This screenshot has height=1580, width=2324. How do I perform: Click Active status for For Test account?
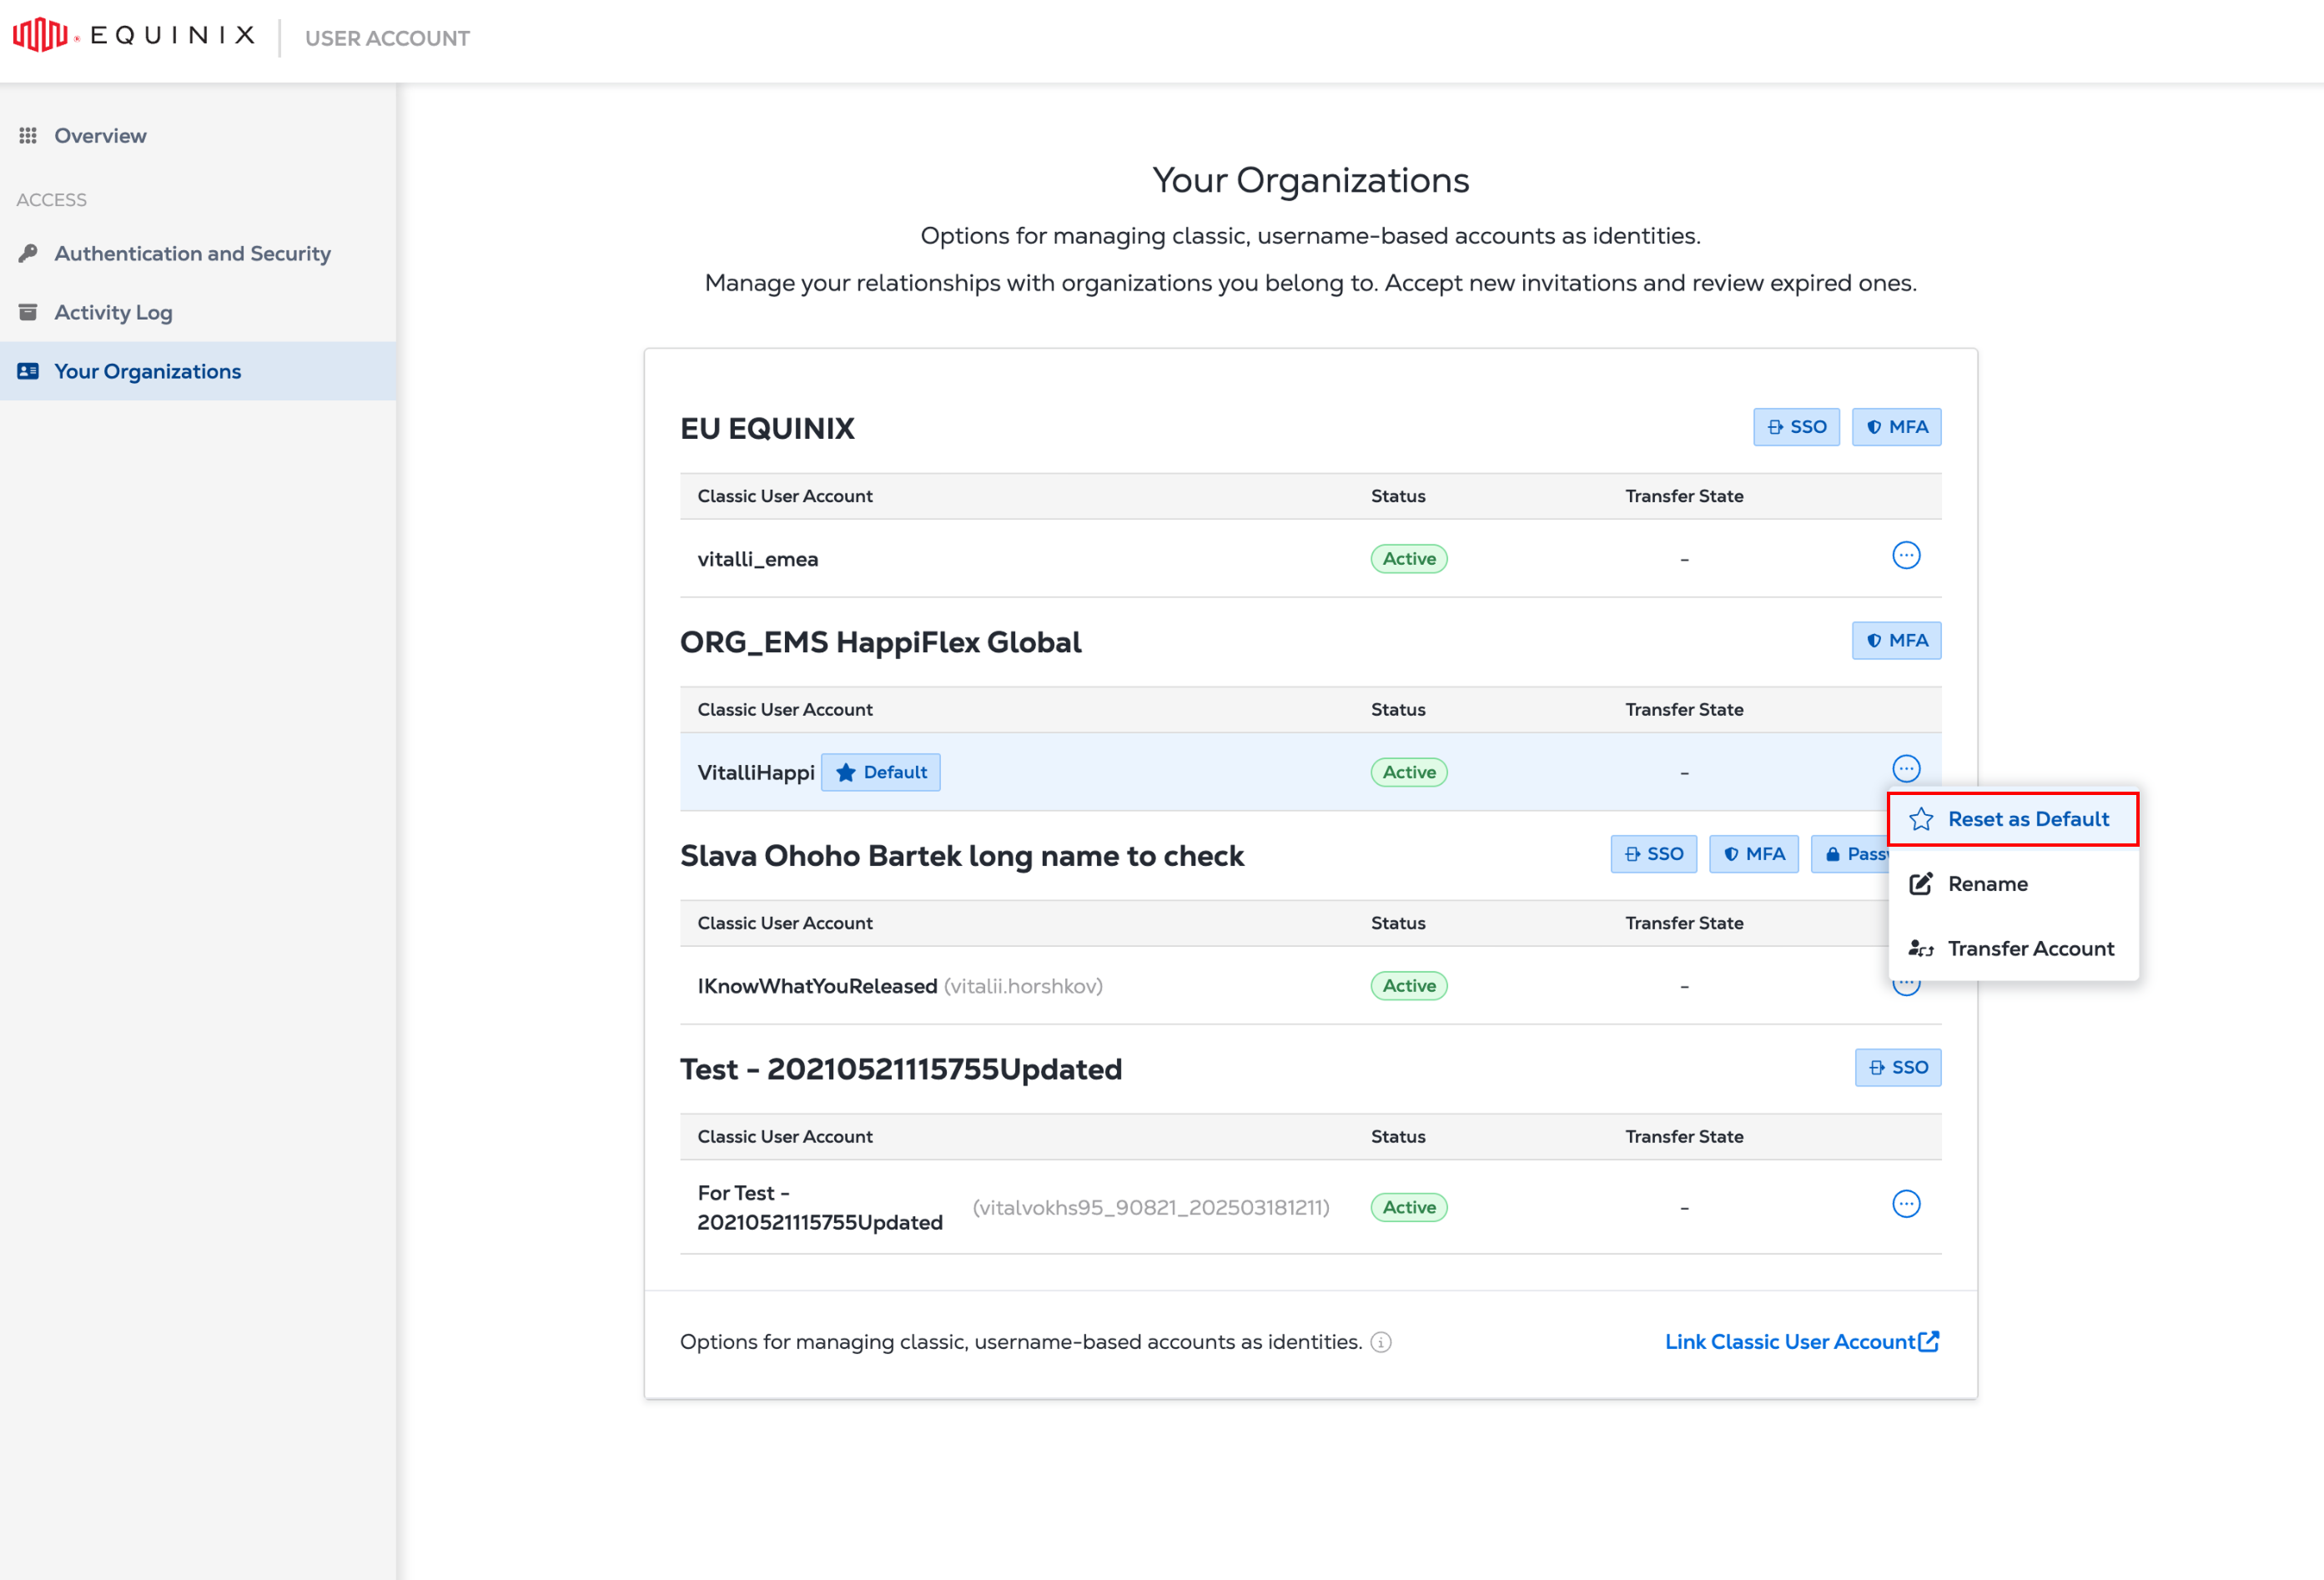point(1408,1207)
